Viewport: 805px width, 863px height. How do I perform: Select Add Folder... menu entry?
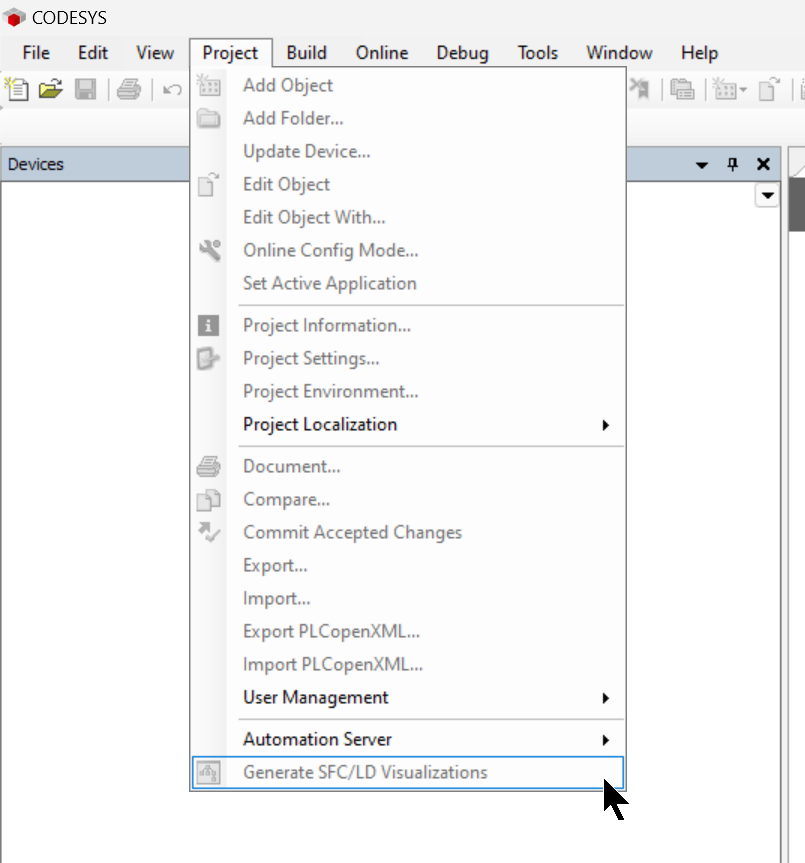(x=408, y=118)
